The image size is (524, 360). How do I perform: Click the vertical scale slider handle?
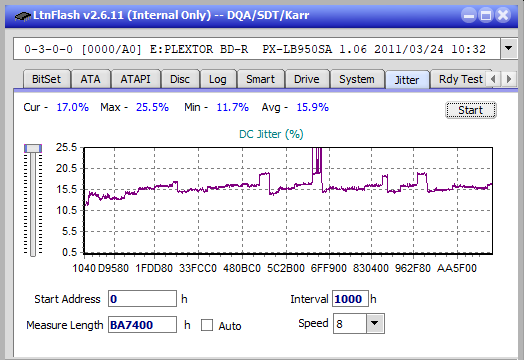(x=33, y=148)
